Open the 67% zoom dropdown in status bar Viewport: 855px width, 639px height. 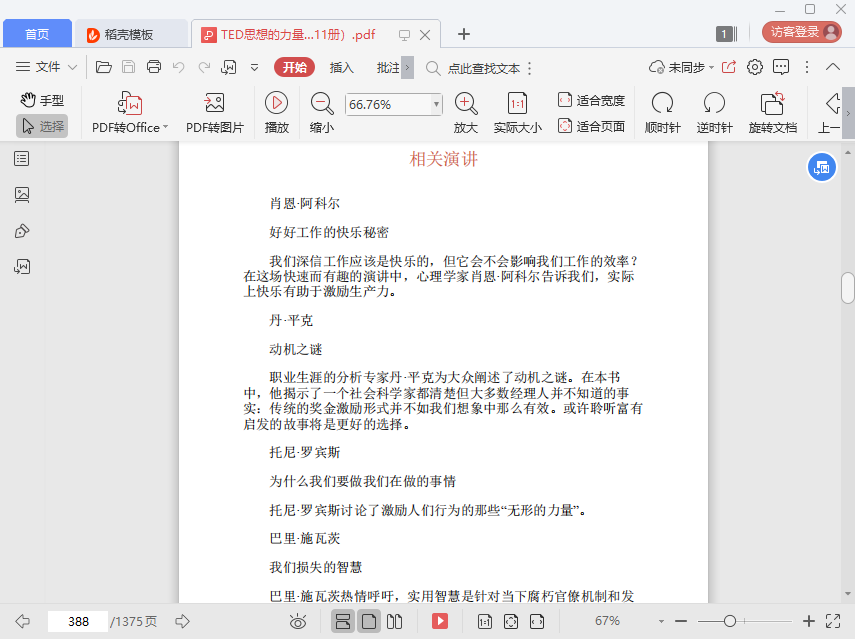click(x=661, y=621)
